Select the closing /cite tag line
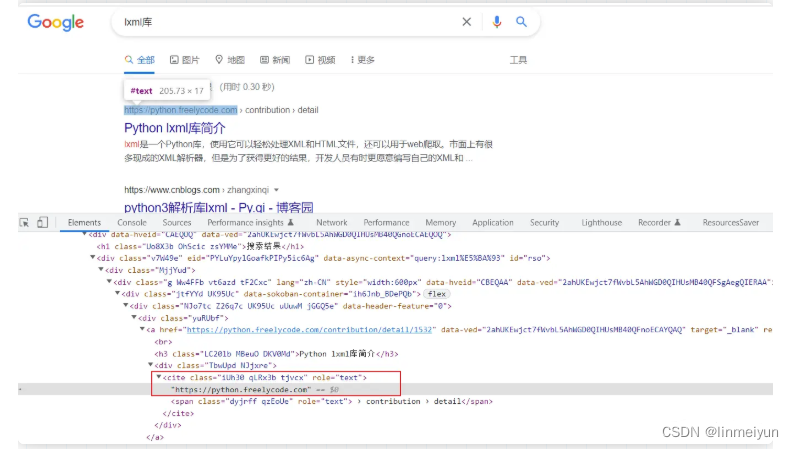794x449 pixels. (x=178, y=414)
